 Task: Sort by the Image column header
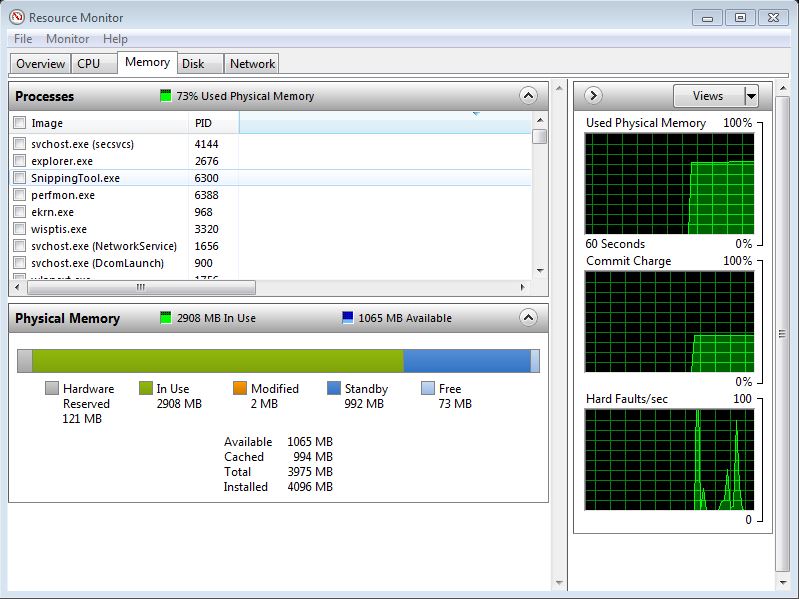[47, 123]
